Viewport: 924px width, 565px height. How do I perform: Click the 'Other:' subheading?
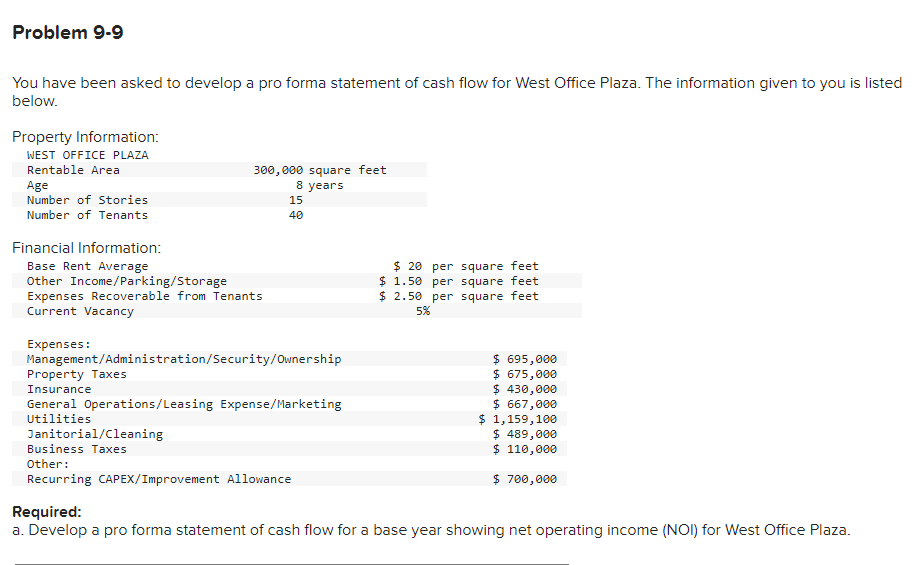[48, 464]
